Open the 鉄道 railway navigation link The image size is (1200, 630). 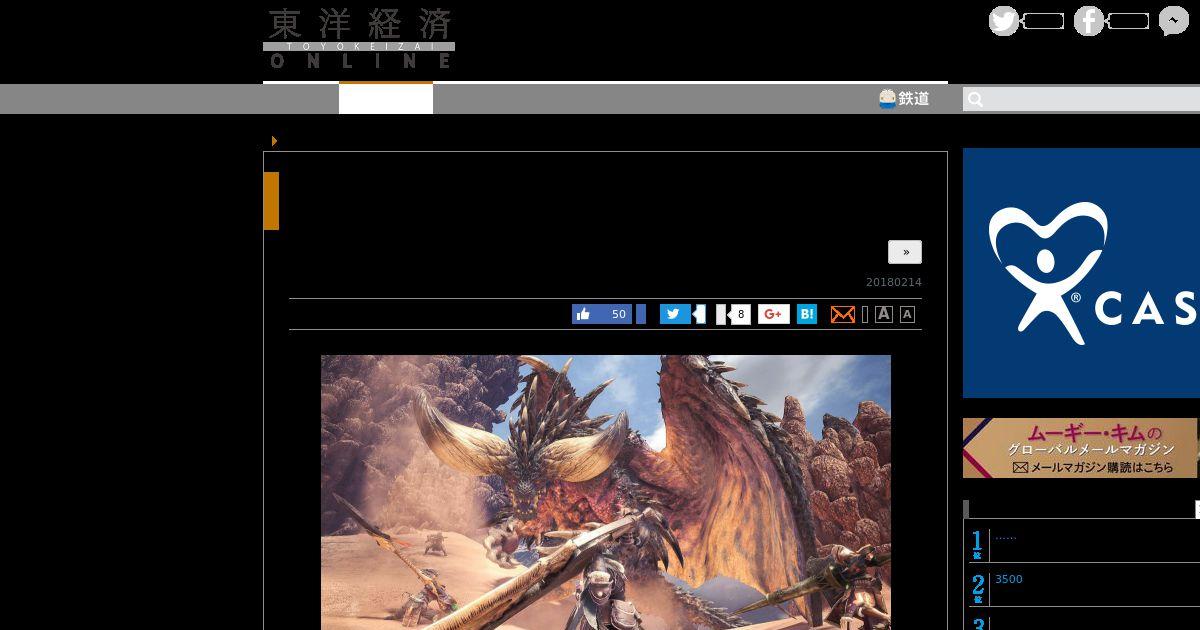point(904,98)
